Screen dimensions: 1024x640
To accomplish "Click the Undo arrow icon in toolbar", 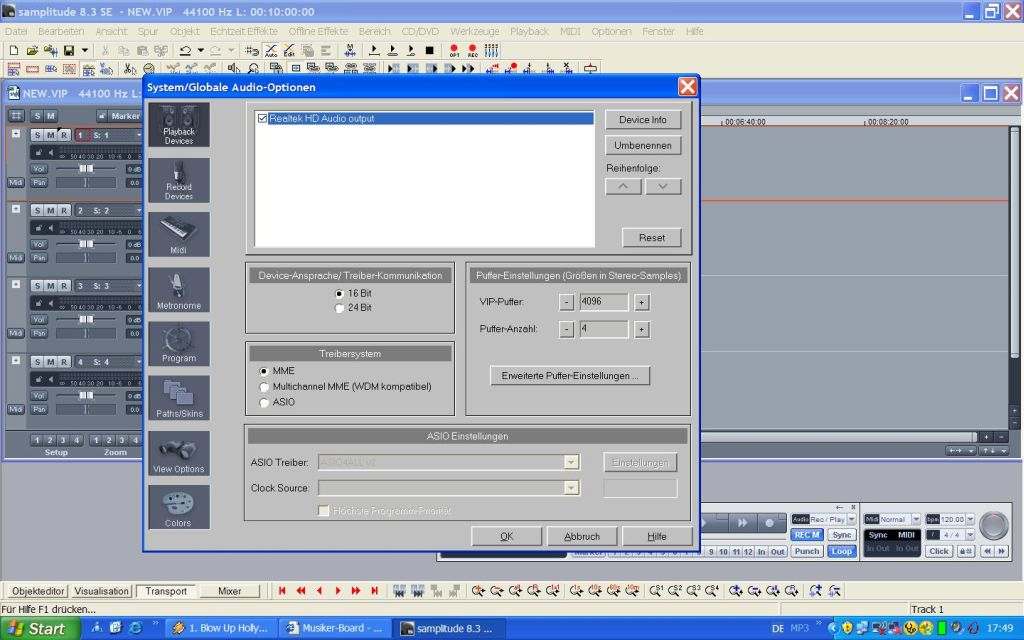I will pyautogui.click(x=185, y=50).
